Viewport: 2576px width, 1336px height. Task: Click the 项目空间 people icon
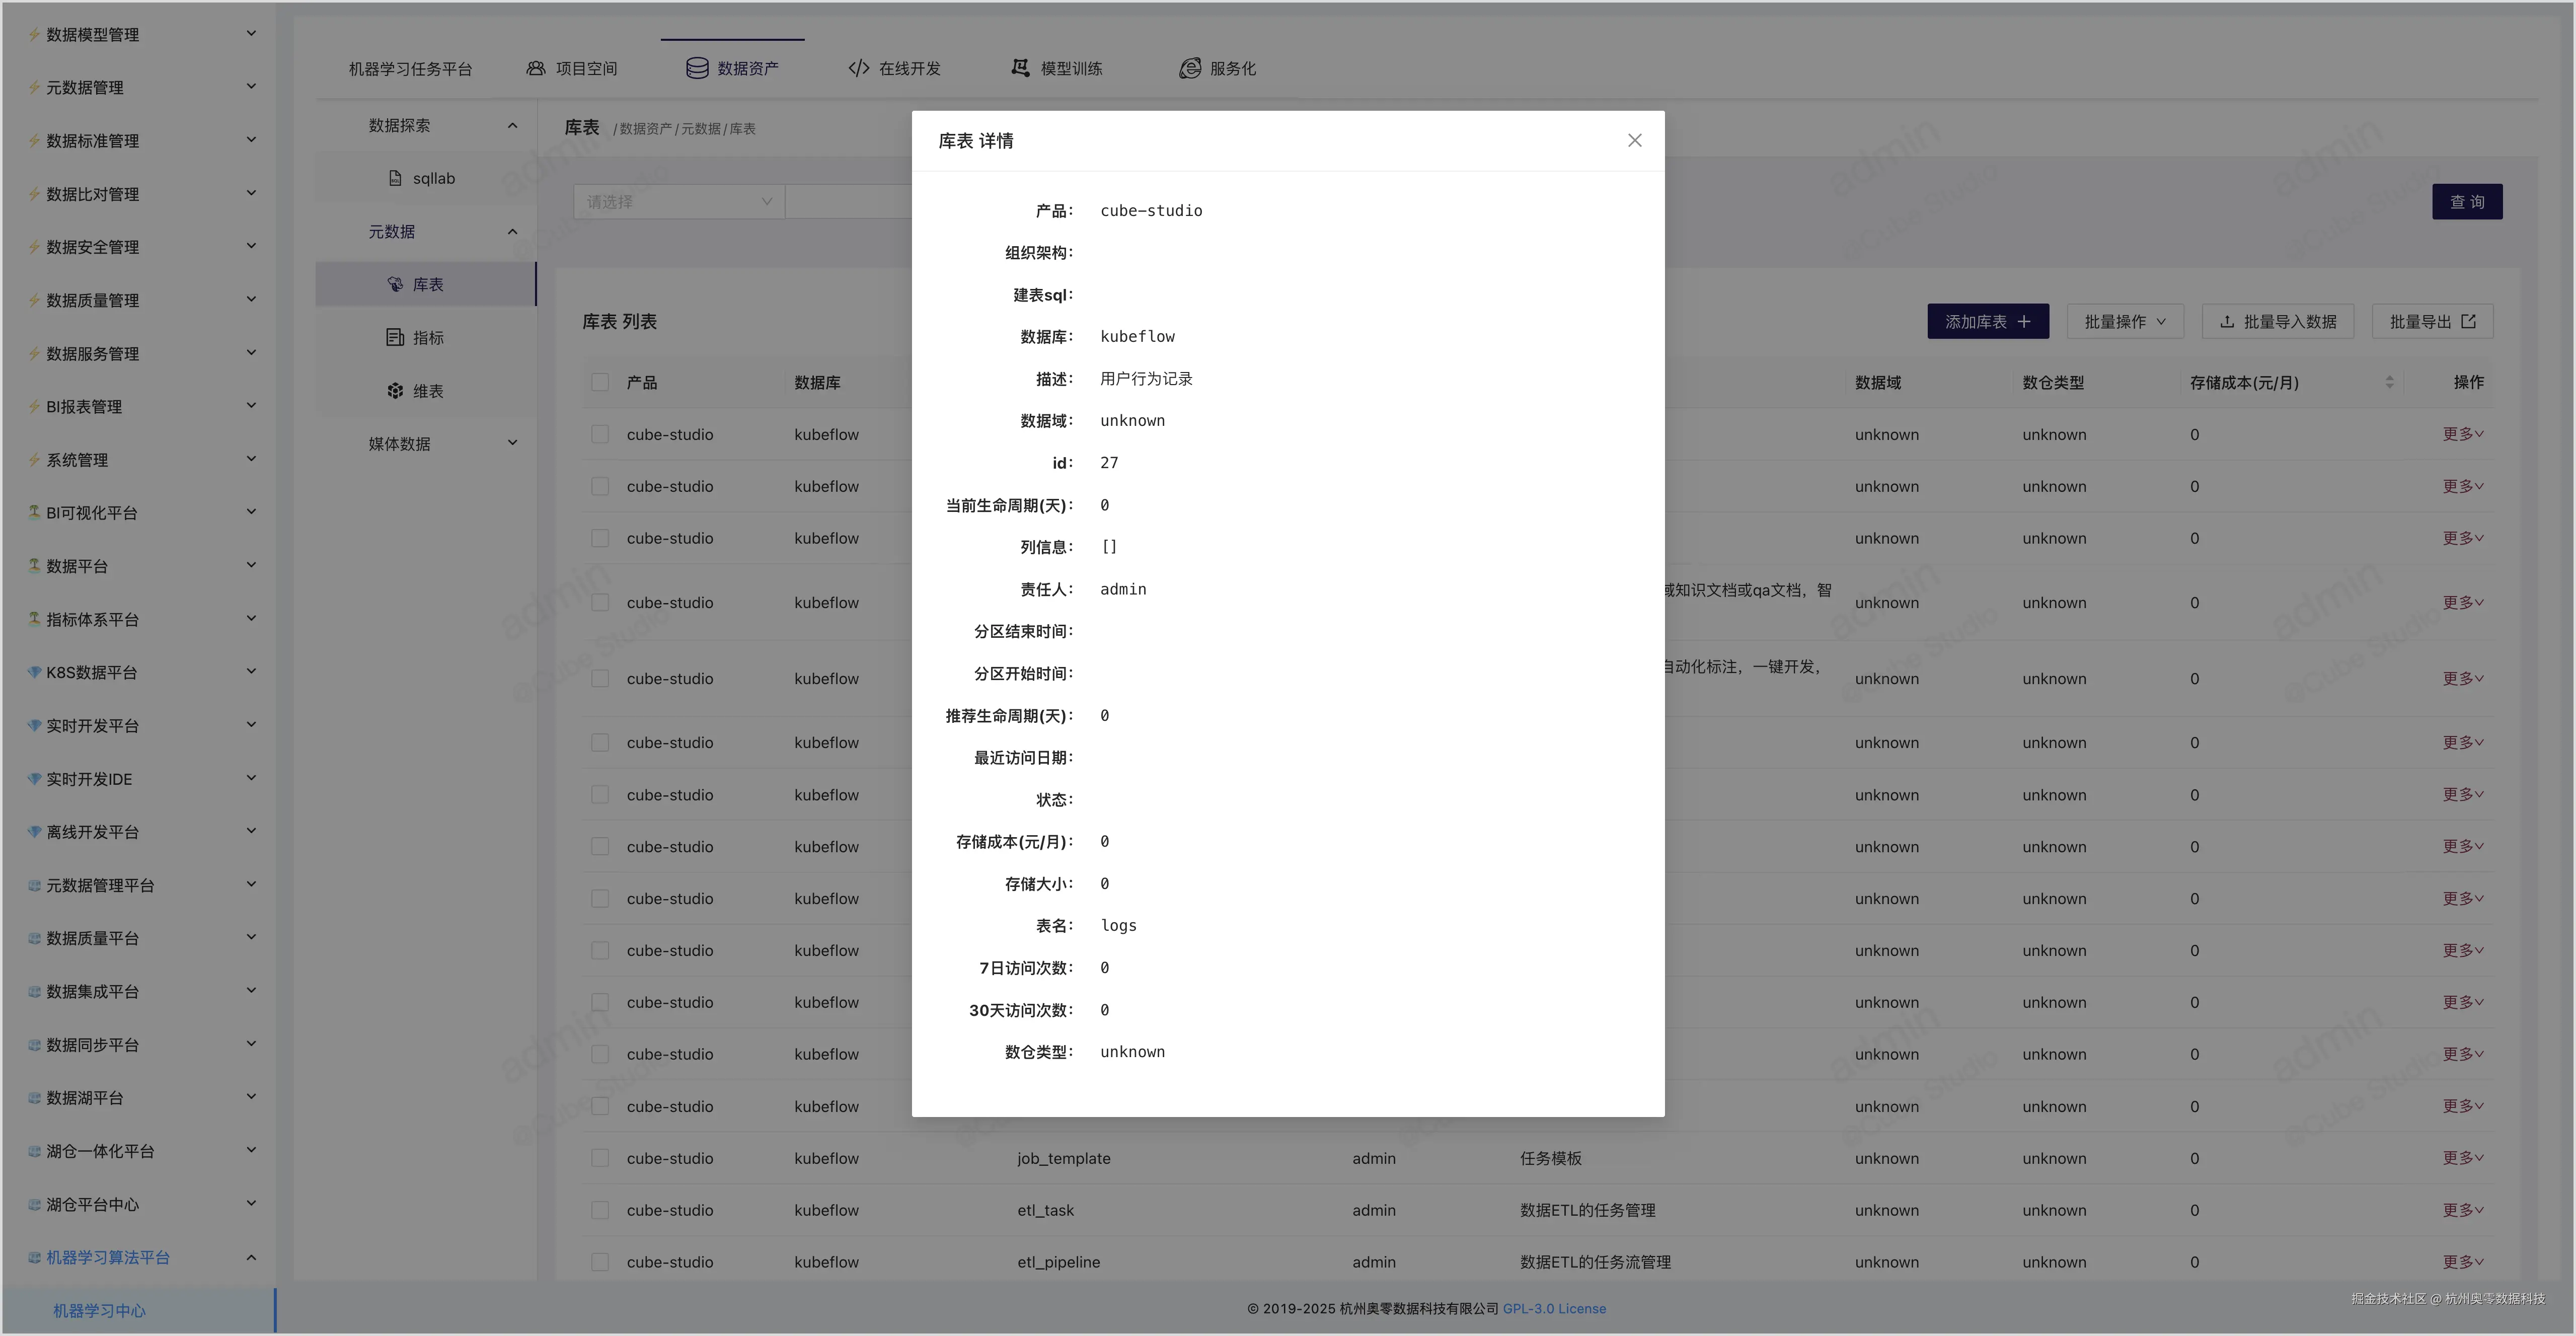pos(536,68)
